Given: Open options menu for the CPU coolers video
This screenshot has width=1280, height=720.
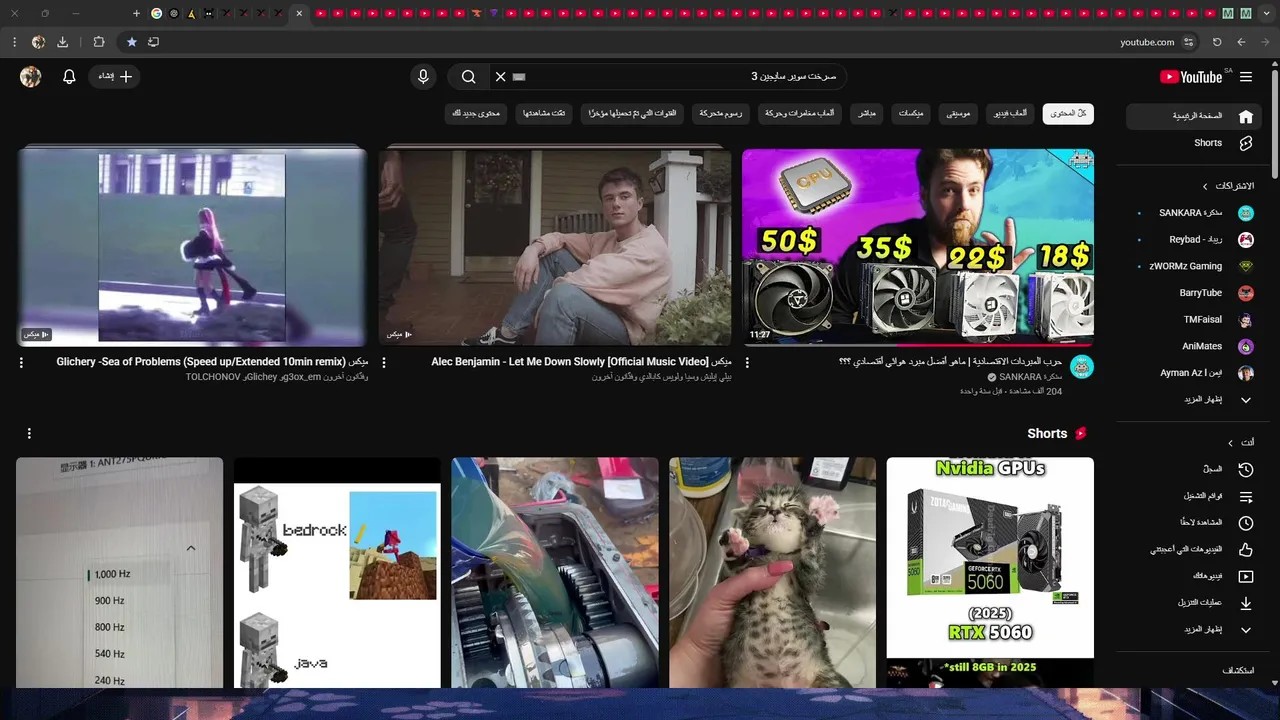Looking at the screenshot, I should pyautogui.click(x=747, y=363).
